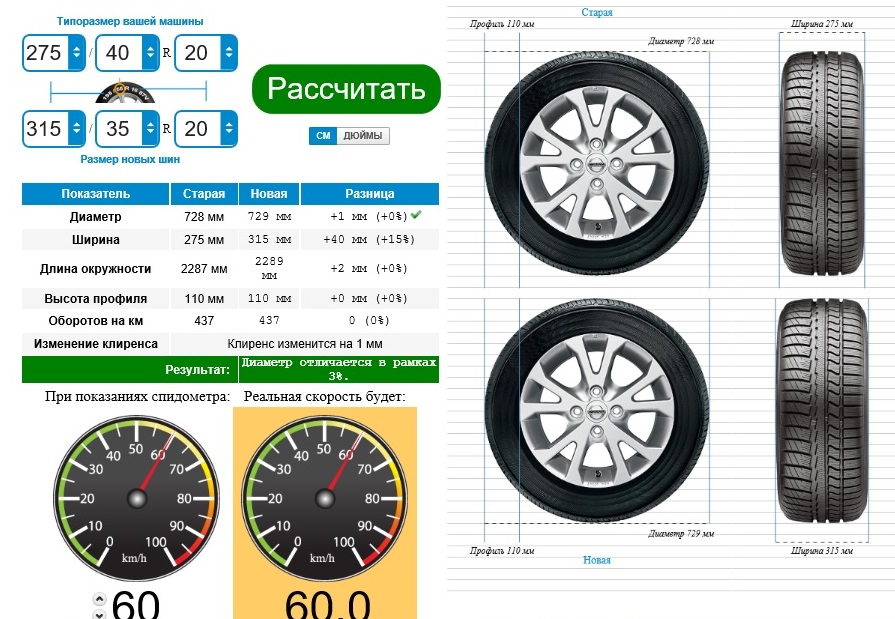
Task: Increase speedometer value with the up arrow
Action: coord(99,599)
